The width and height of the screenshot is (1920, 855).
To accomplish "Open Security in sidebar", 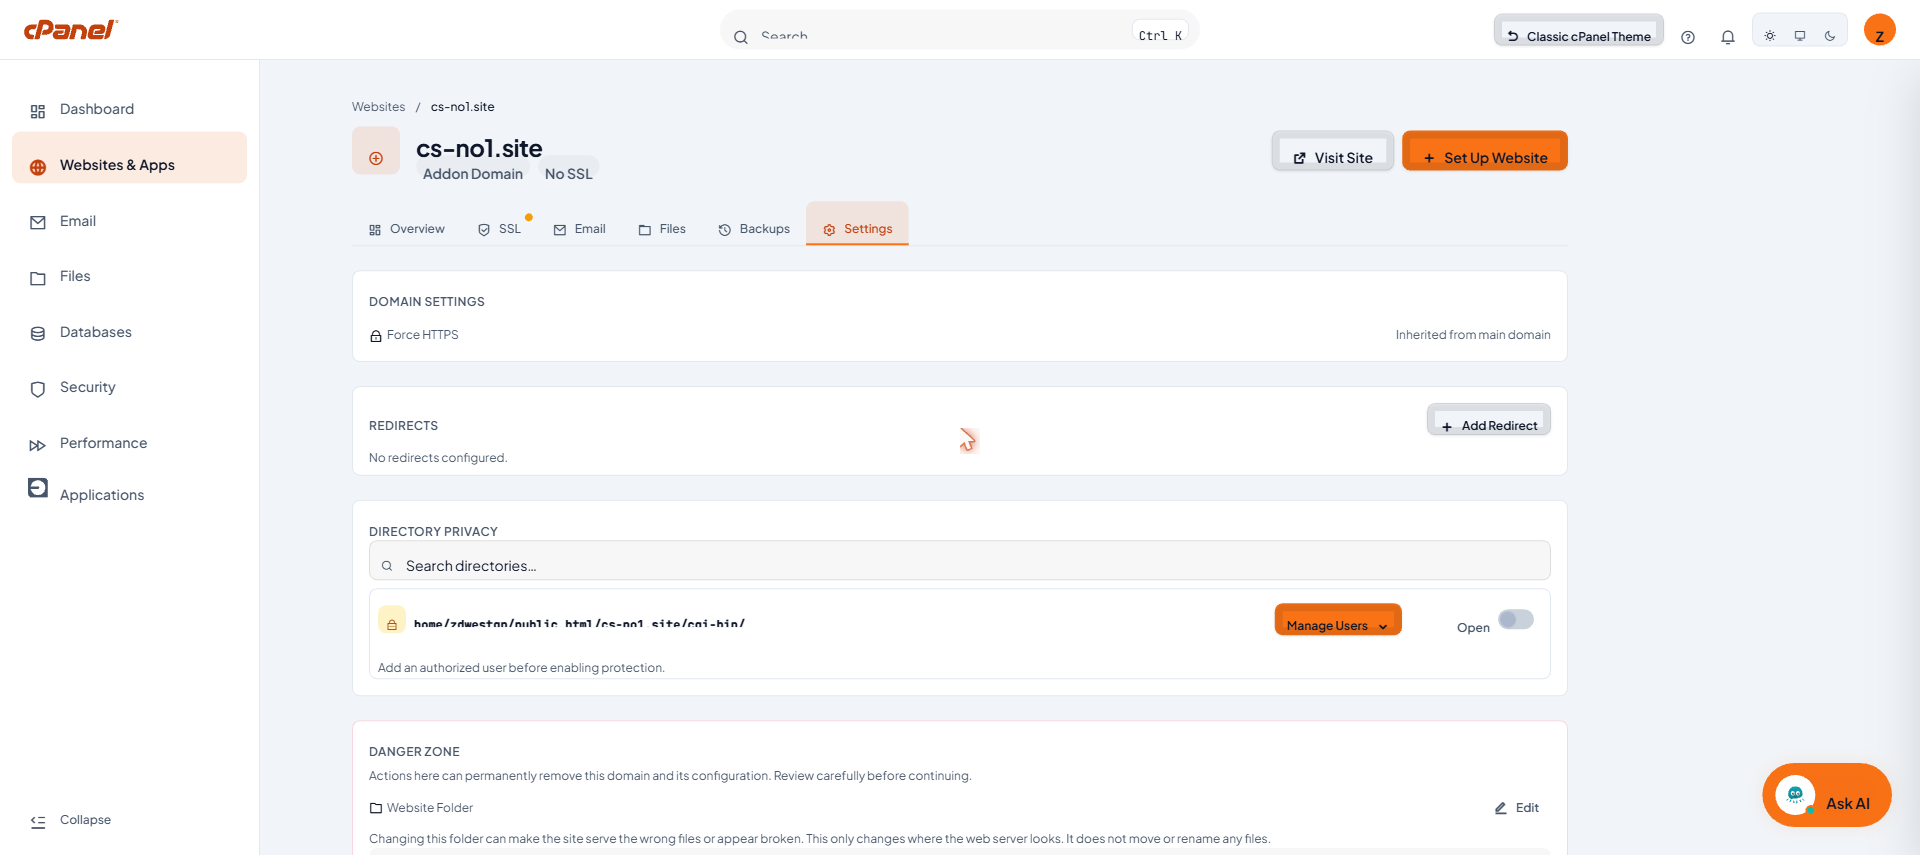I will click(x=129, y=388).
